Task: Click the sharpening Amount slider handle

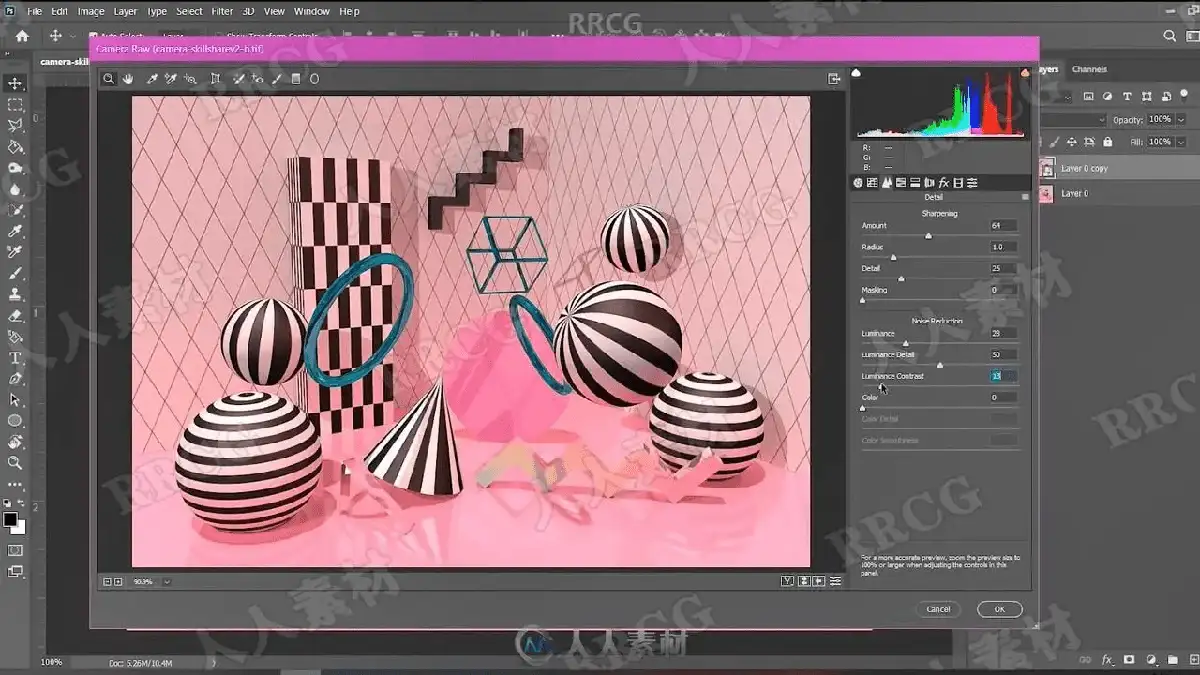Action: (x=928, y=236)
